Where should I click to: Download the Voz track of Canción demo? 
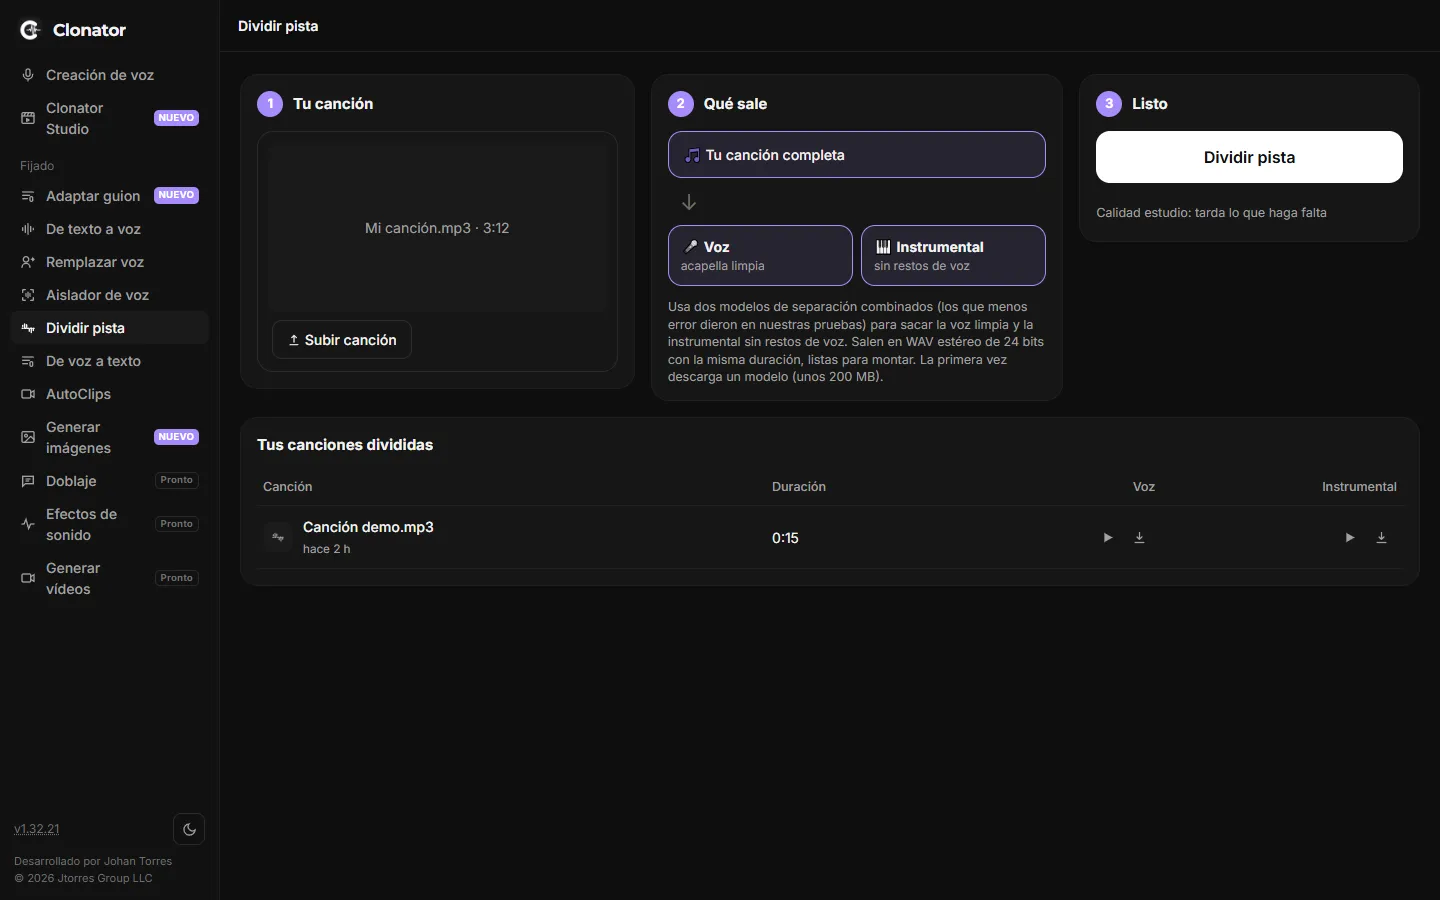point(1139,538)
